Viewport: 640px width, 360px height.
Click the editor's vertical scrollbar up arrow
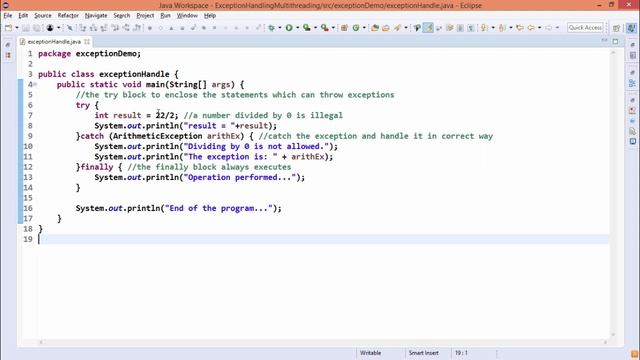pyautogui.click(x=613, y=53)
